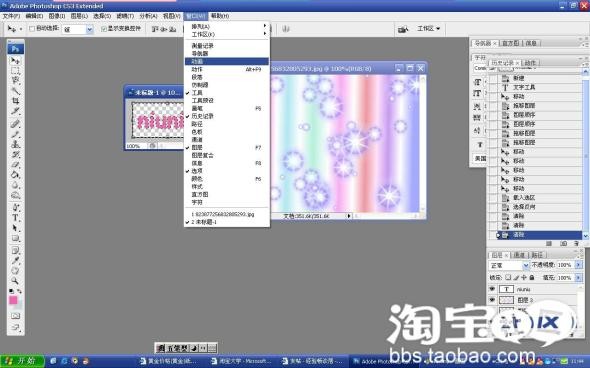
Task: Open the layer blend mode 正常 dropdown
Action: (x=509, y=265)
